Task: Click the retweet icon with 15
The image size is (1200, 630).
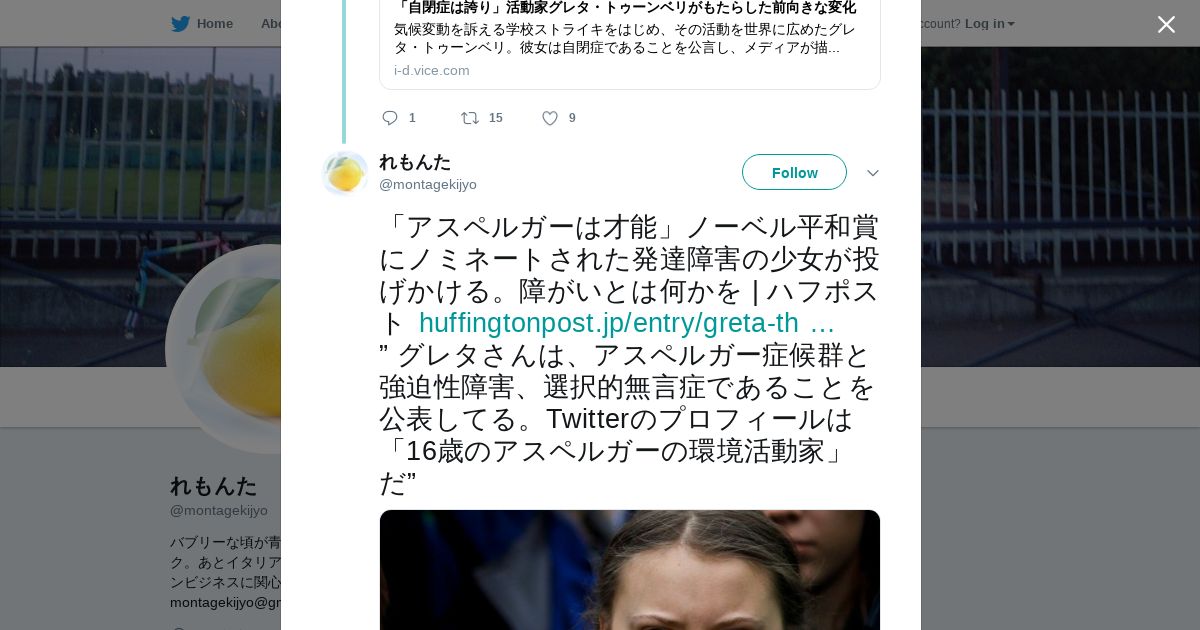Action: click(x=470, y=118)
